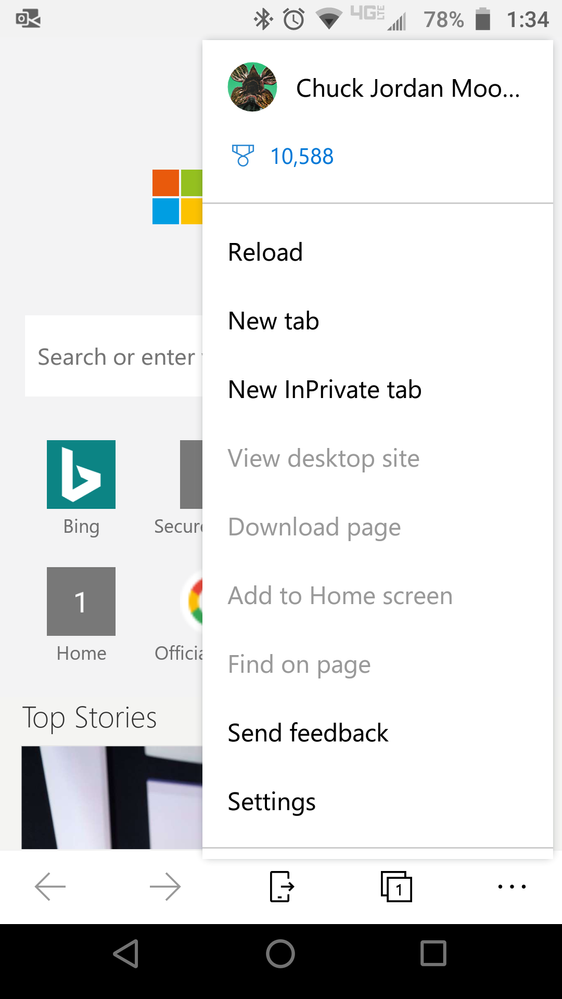The width and height of the screenshot is (562, 999).
Task: Tap the Chuck Jordan Moo... account name
Action: [x=408, y=88]
